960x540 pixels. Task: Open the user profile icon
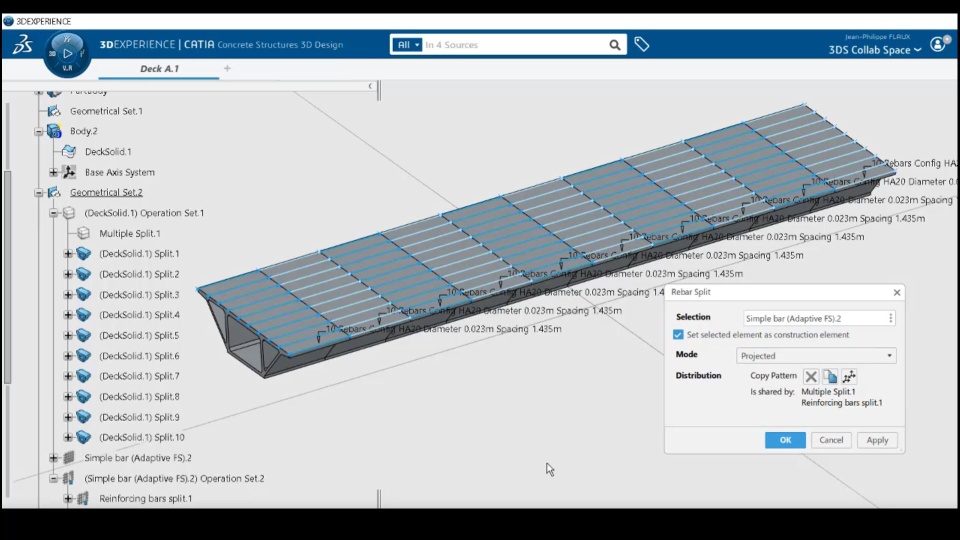tap(938, 44)
